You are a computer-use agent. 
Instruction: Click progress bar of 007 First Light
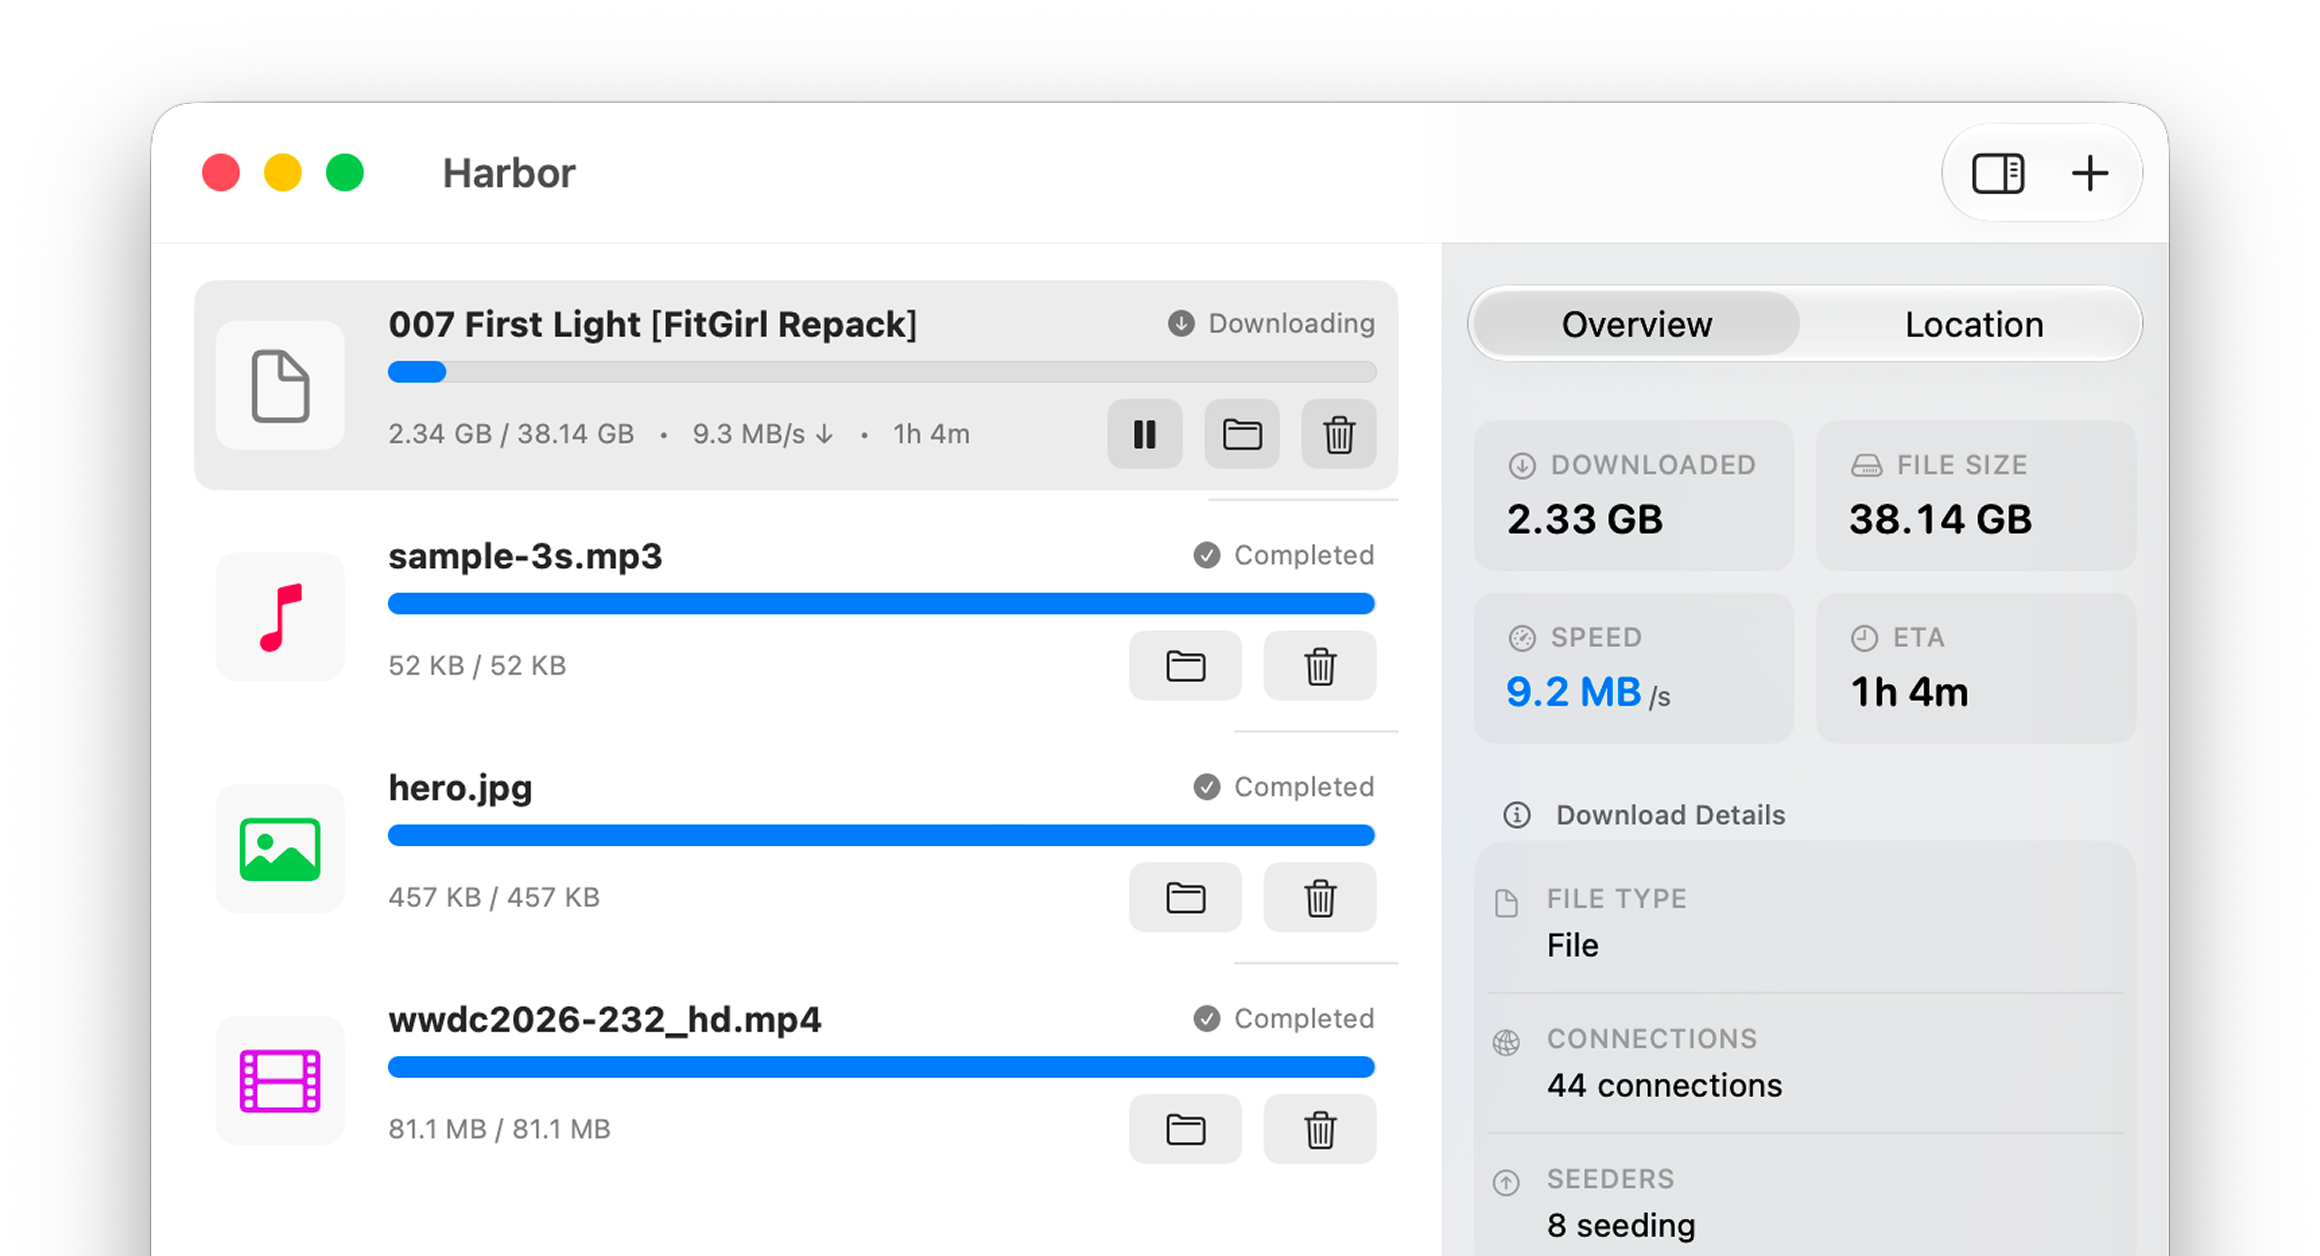click(882, 372)
